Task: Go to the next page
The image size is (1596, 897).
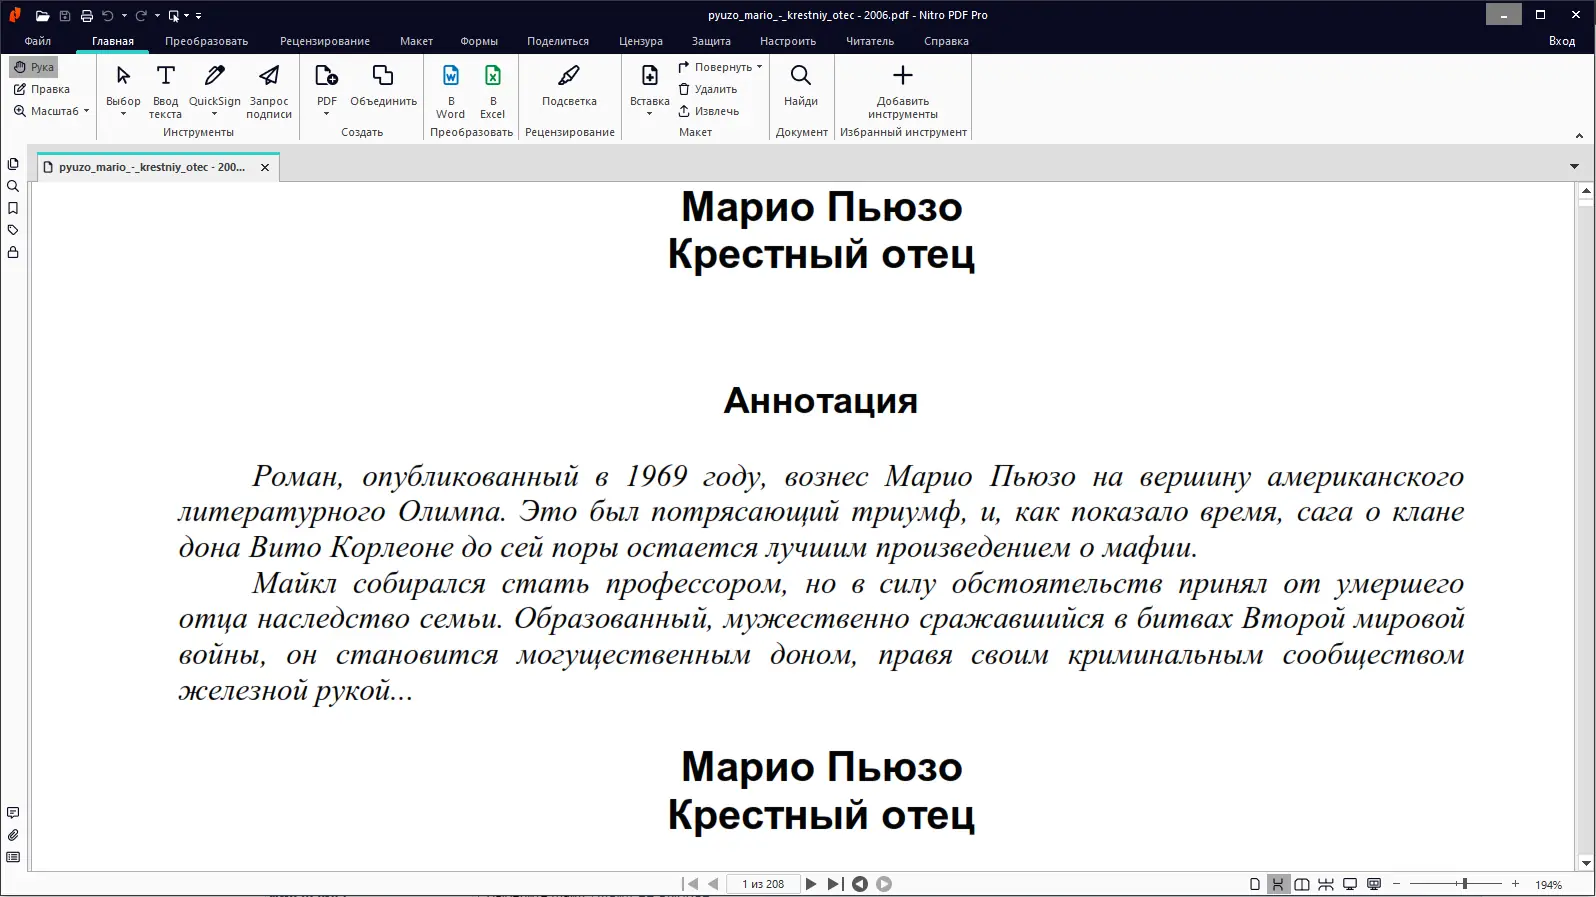Action: (x=811, y=884)
